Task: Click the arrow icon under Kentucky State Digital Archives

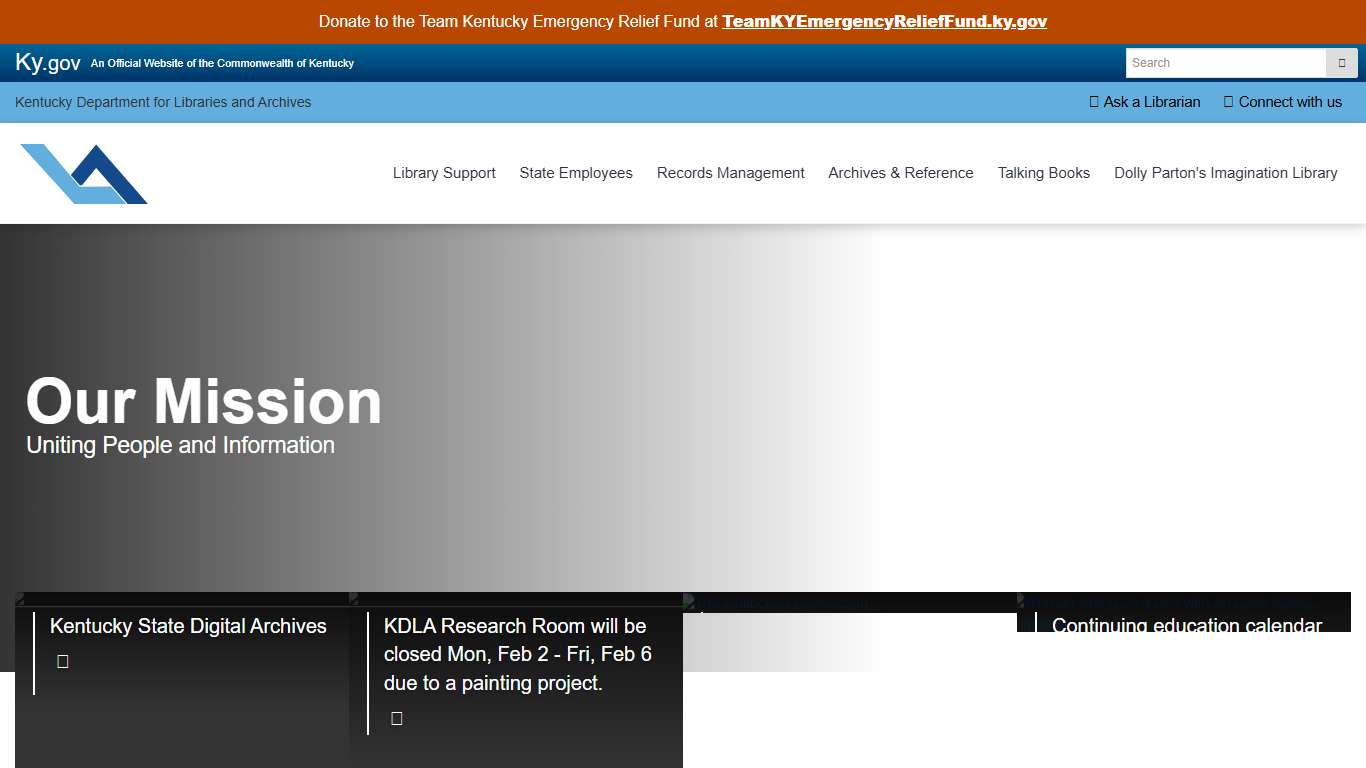Action: (63, 661)
